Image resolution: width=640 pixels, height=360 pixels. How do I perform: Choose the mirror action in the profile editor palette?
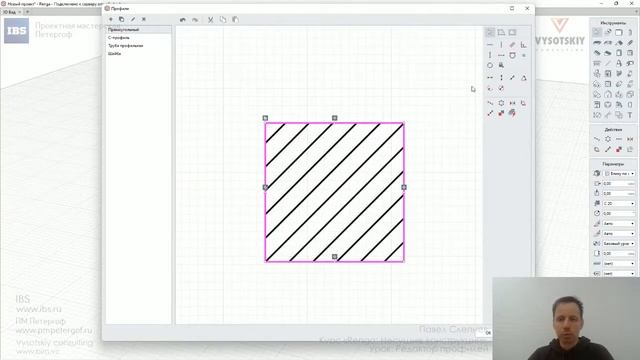(x=512, y=103)
